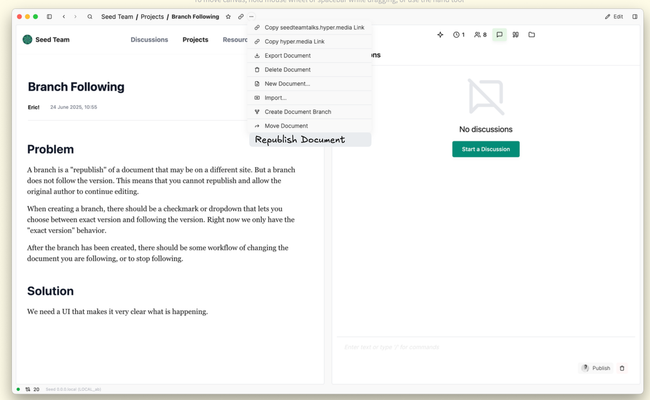Select Republish Document in the menu

coord(300,140)
